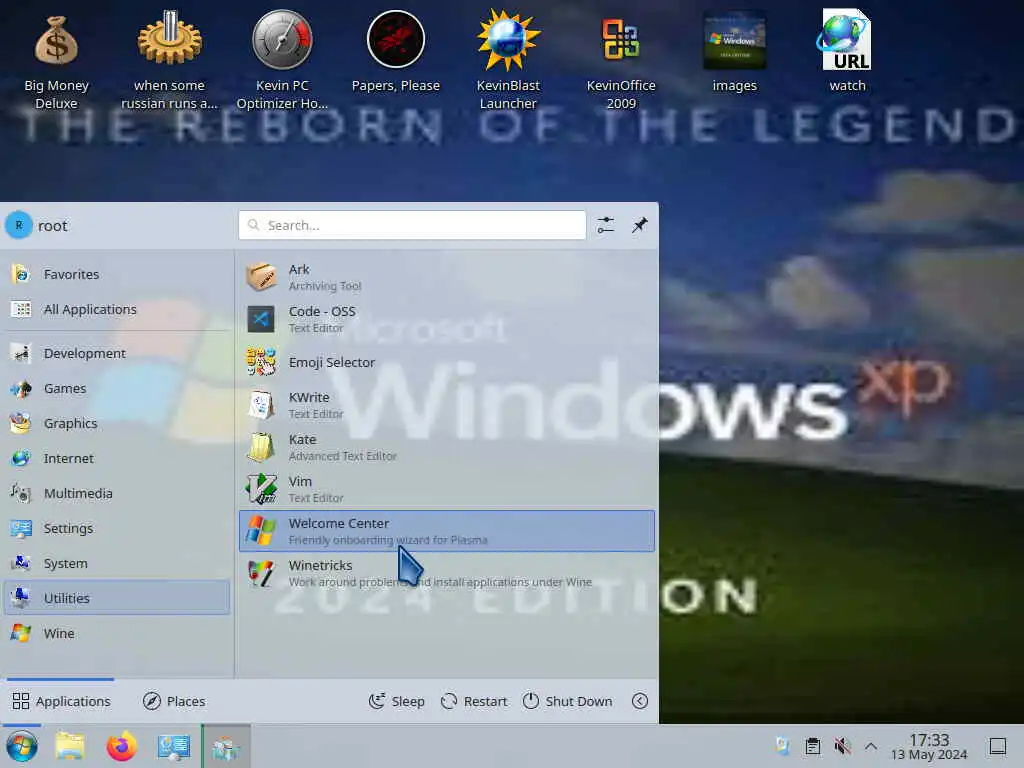Screen dimensions: 1024x768
Task: Click the Show Desktop button
Action: (997, 746)
